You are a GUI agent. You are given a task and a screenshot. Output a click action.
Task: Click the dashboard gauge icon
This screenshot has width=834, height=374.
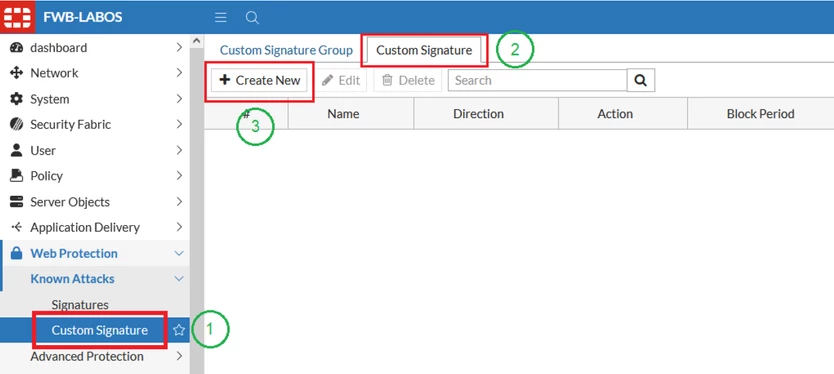[16, 48]
